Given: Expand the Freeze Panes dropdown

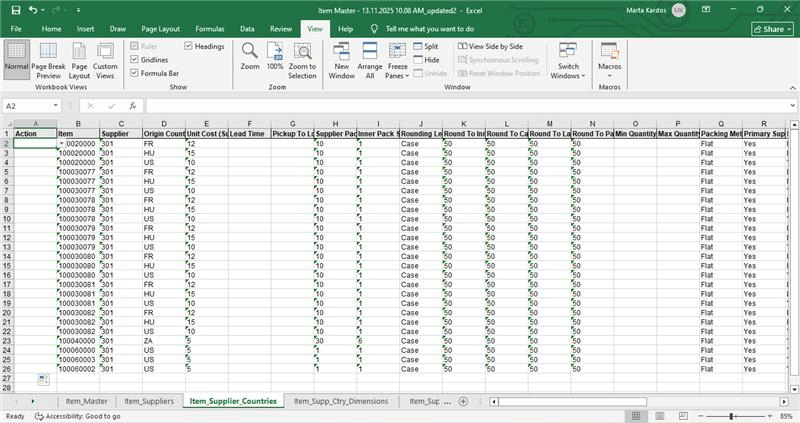Looking at the screenshot, I should 397,61.
